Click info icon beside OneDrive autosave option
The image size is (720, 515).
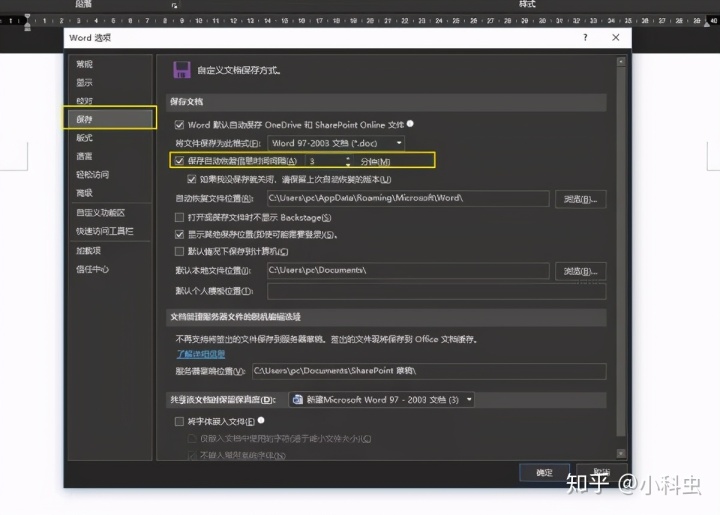click(410, 124)
